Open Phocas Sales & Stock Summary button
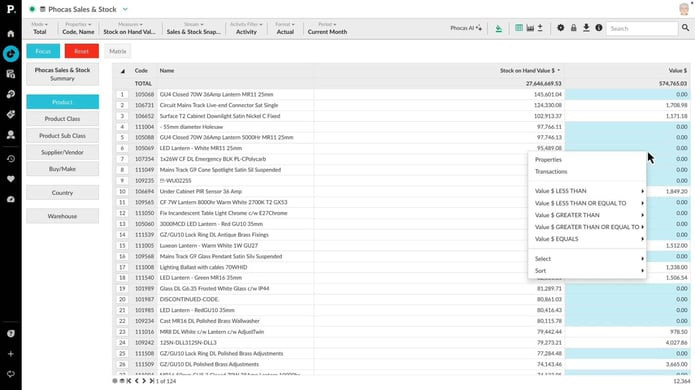The width and height of the screenshot is (695, 390). 62,74
